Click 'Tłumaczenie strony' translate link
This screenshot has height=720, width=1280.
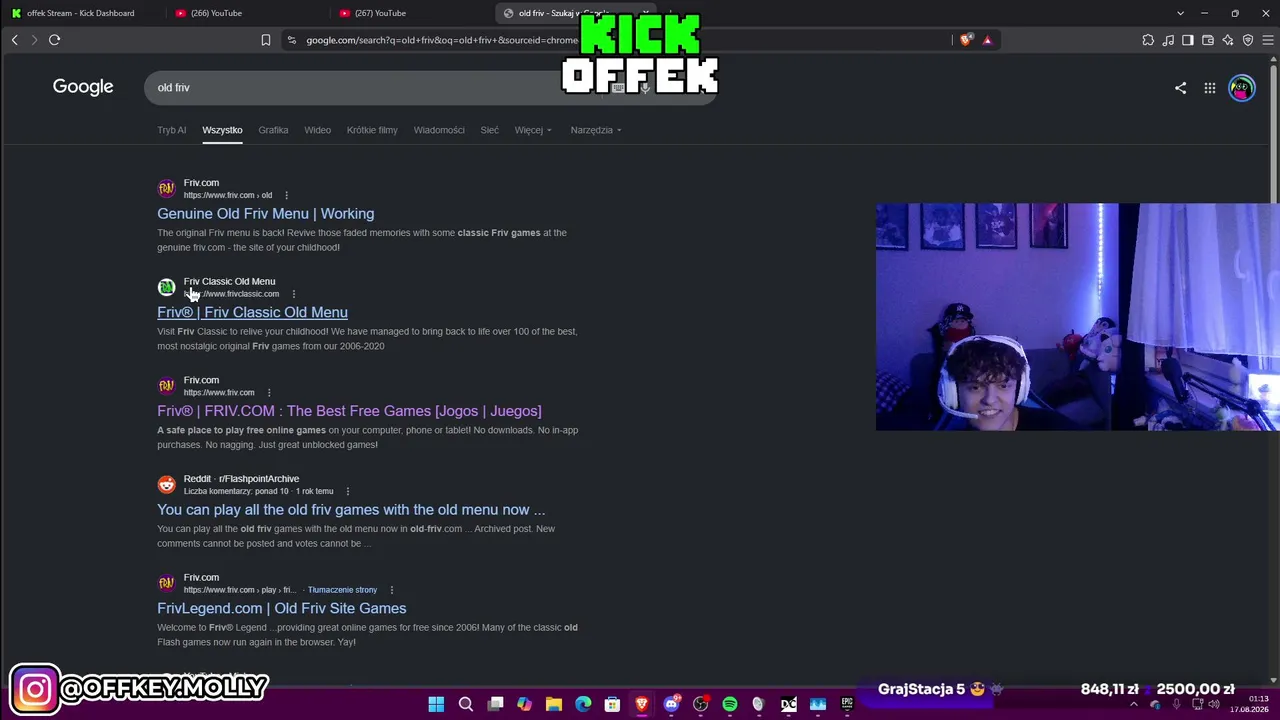point(342,590)
